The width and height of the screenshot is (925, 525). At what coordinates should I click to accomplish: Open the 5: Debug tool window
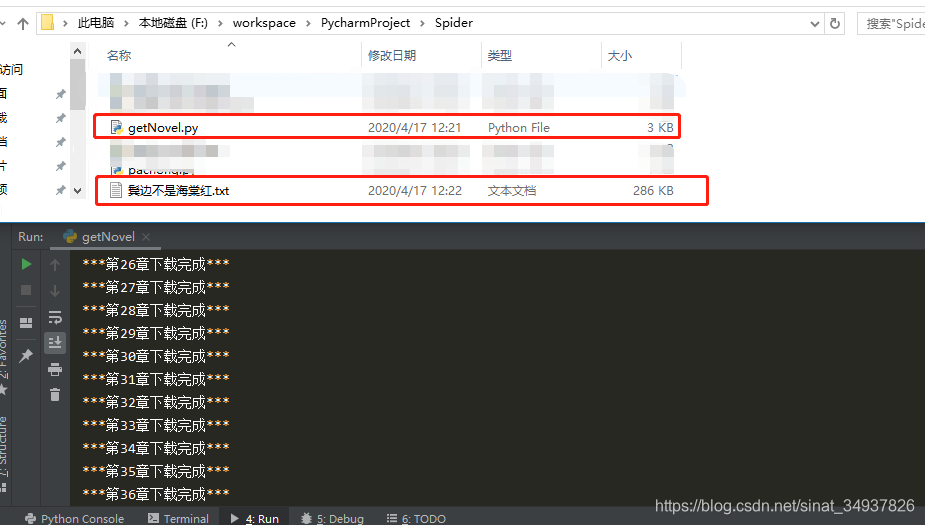click(x=333, y=519)
